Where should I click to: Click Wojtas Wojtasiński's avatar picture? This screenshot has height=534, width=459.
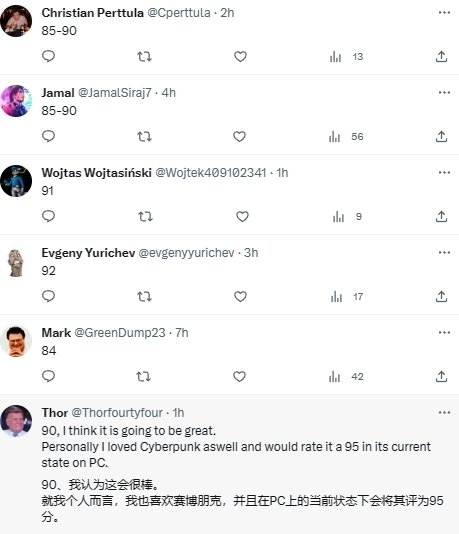[16, 181]
